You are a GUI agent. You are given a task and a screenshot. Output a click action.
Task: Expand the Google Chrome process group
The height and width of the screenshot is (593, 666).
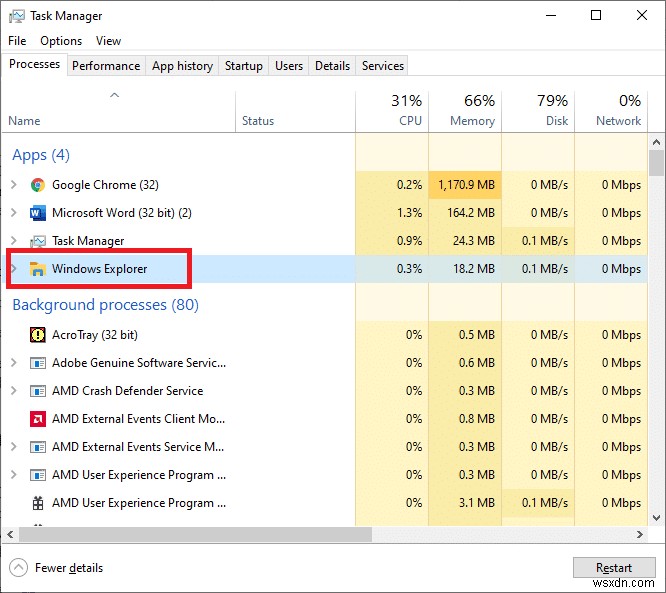(x=13, y=185)
